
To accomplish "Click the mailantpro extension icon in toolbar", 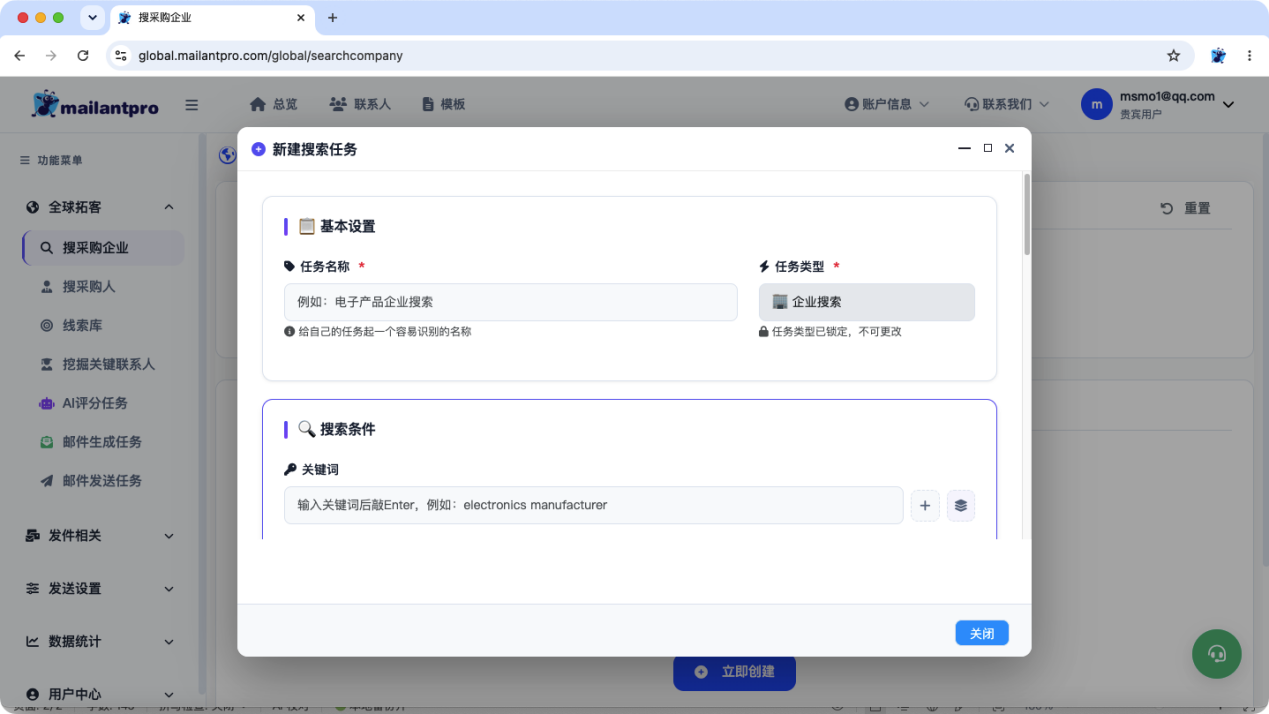I will click(1218, 56).
